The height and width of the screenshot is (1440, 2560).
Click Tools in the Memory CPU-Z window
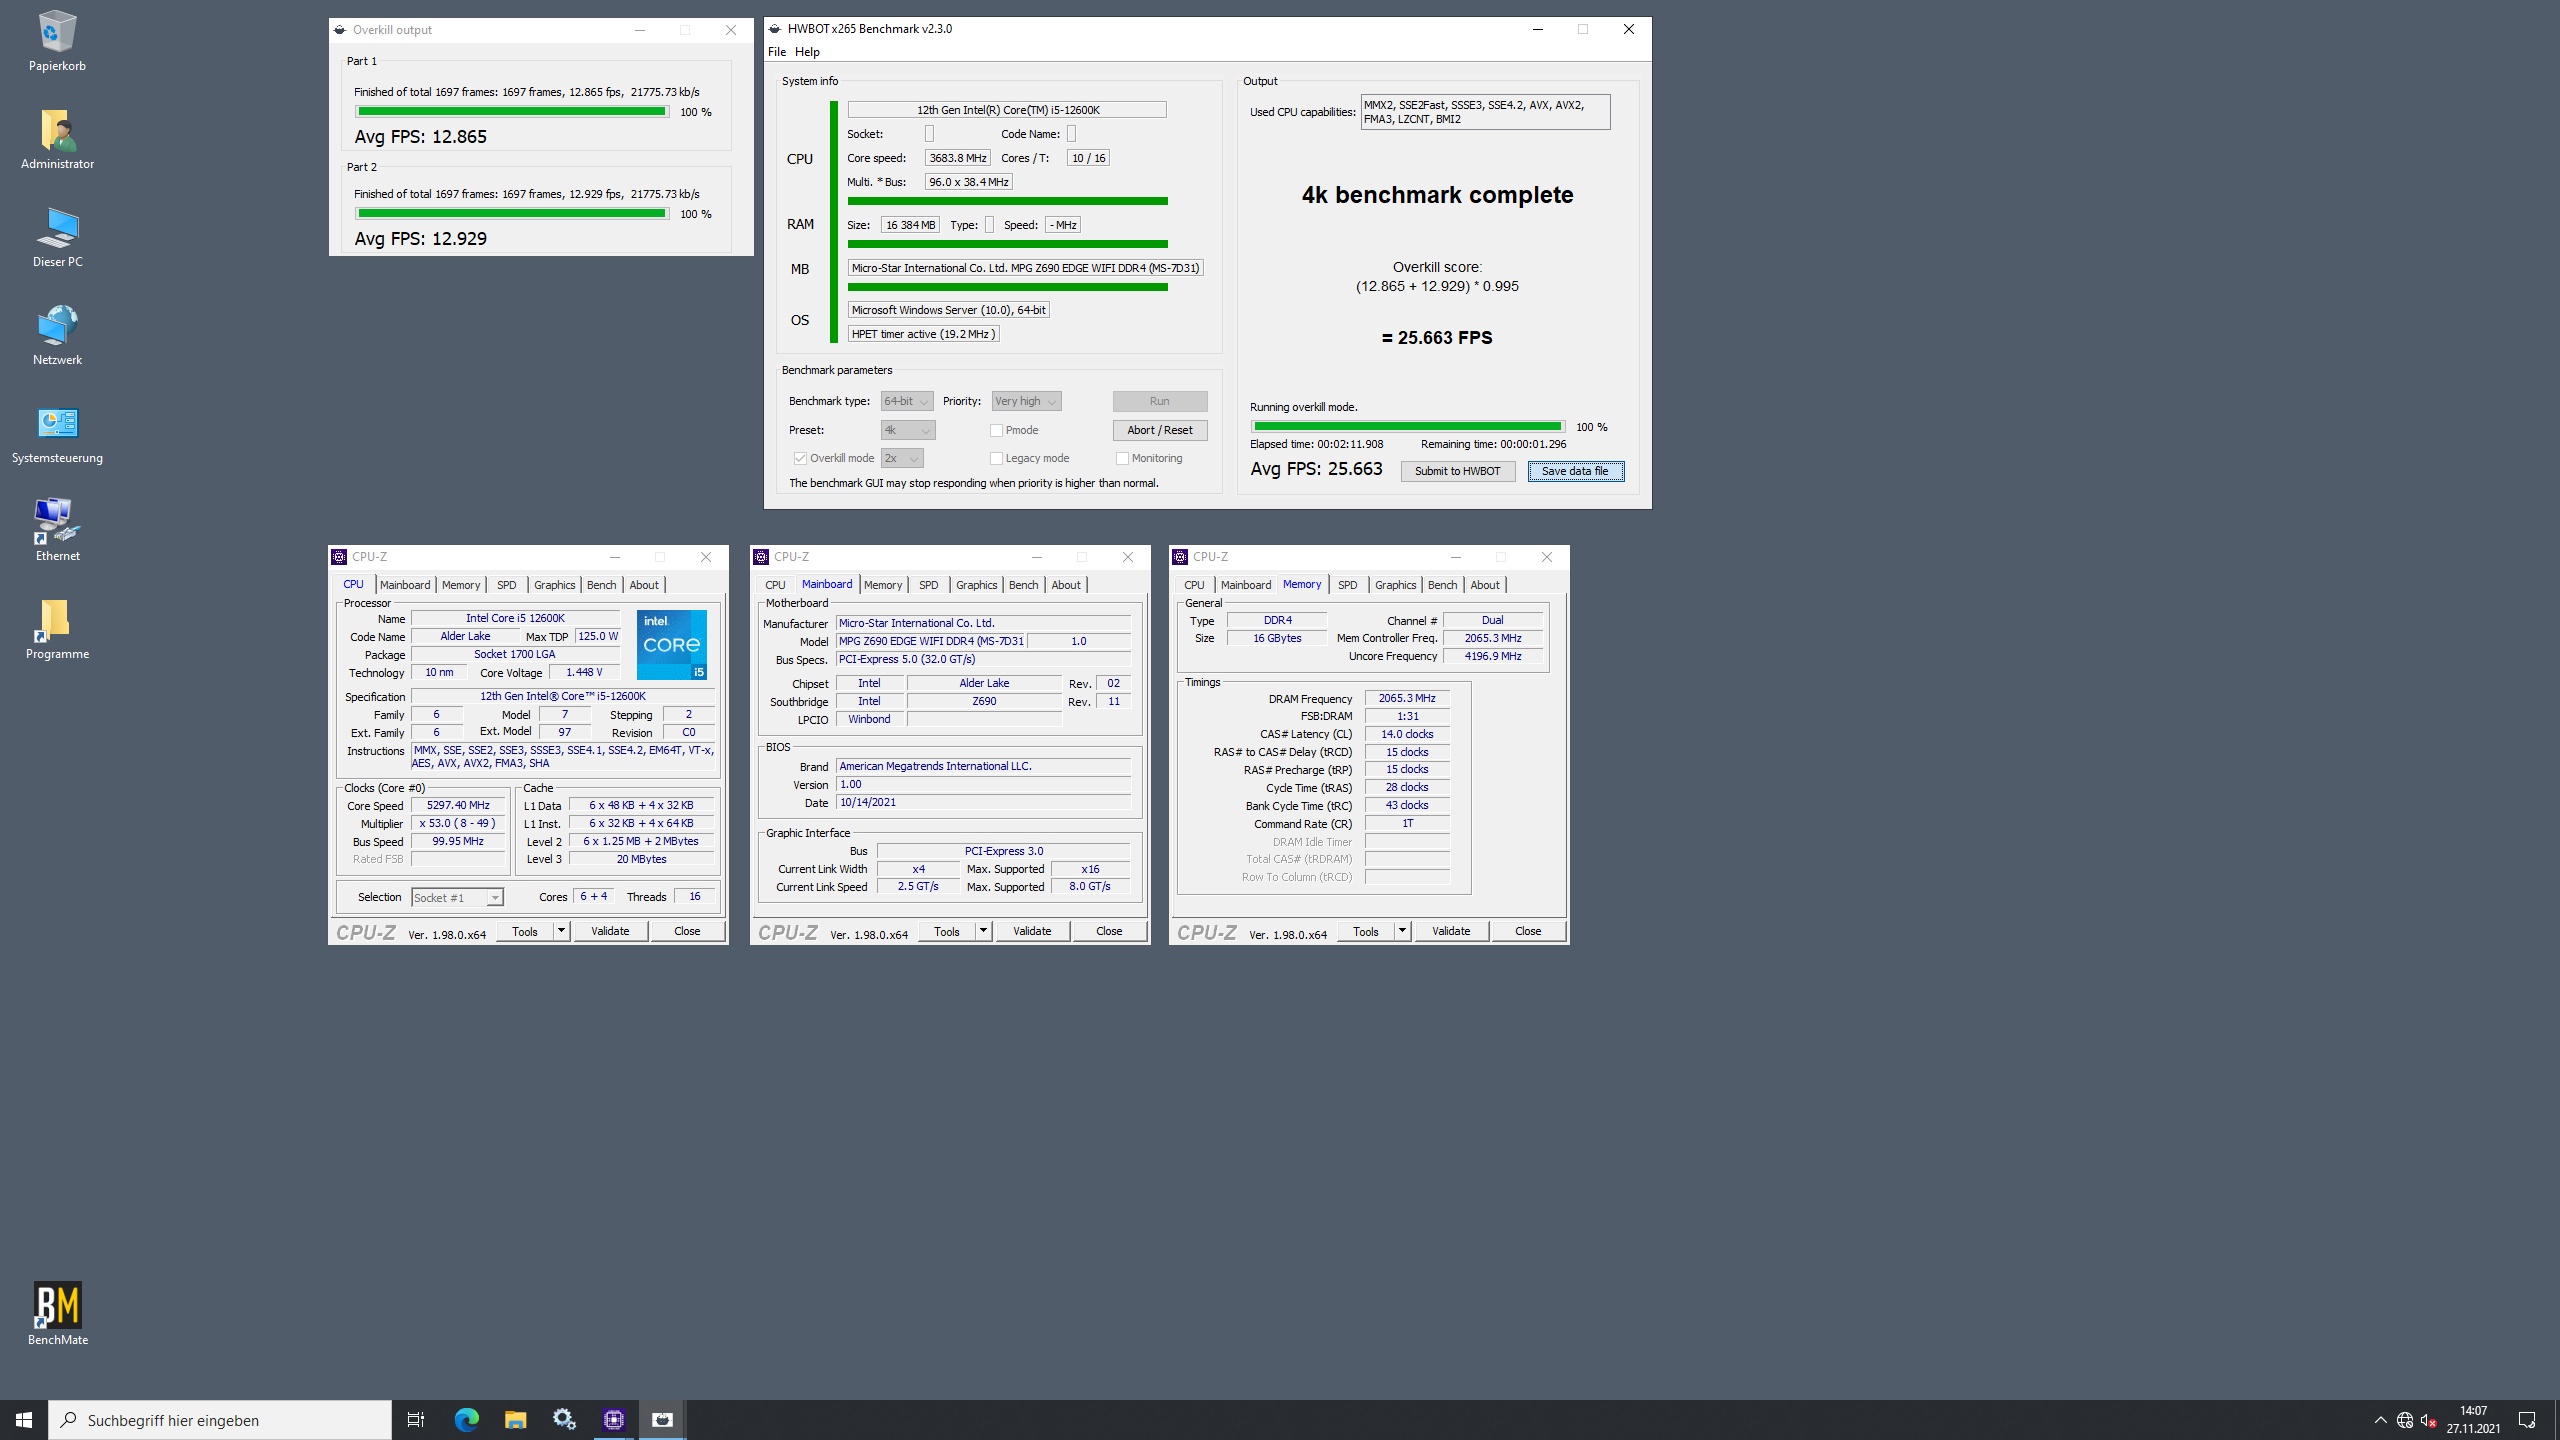pos(1365,931)
